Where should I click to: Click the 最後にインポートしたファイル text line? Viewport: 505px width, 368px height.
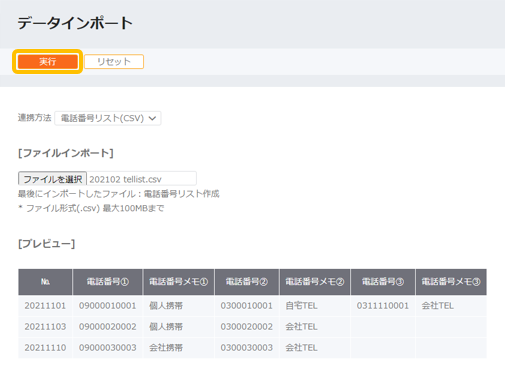pyautogui.click(x=118, y=194)
